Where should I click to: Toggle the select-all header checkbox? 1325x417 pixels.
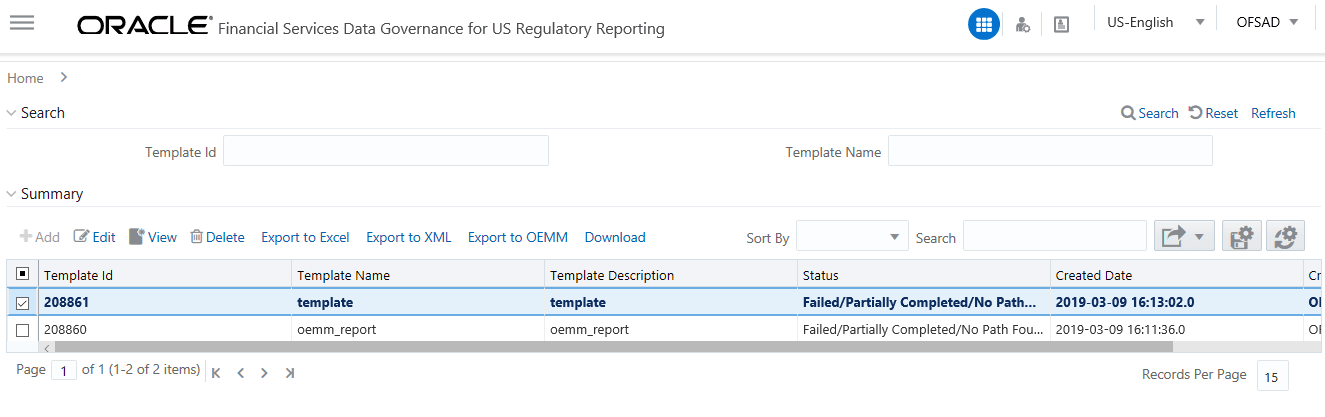tap(23, 275)
